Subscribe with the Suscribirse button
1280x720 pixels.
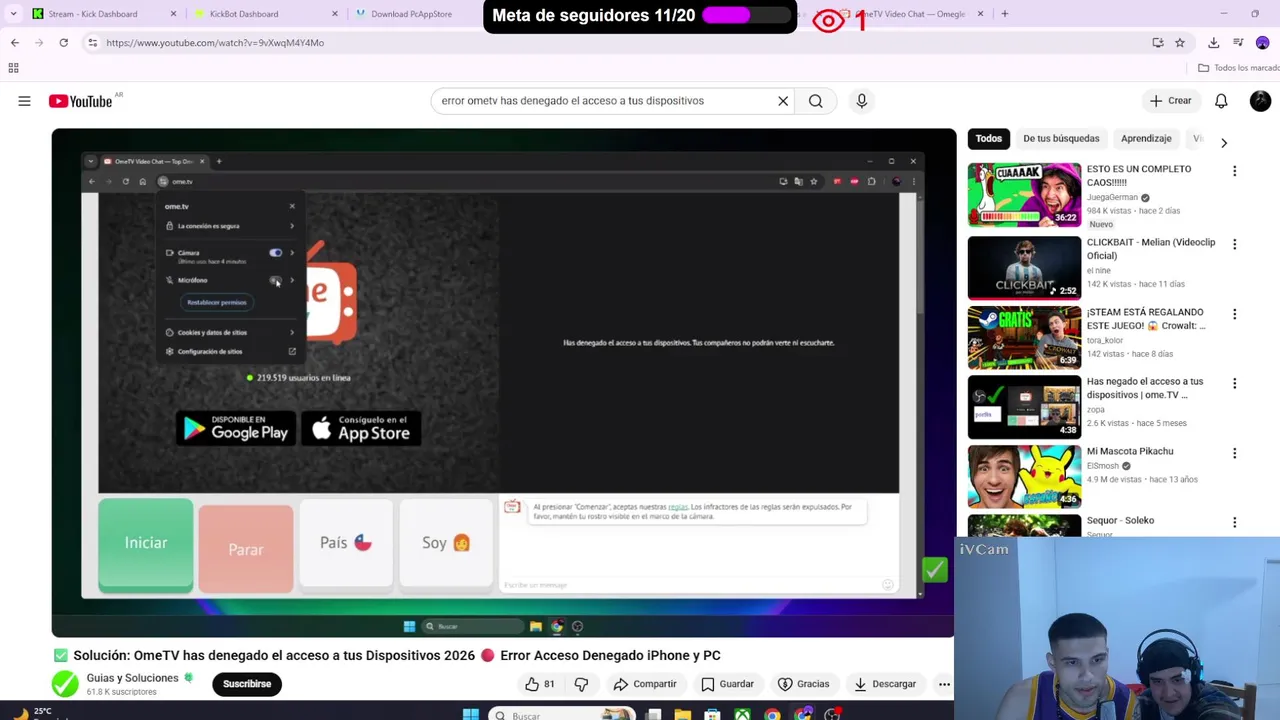tap(247, 684)
